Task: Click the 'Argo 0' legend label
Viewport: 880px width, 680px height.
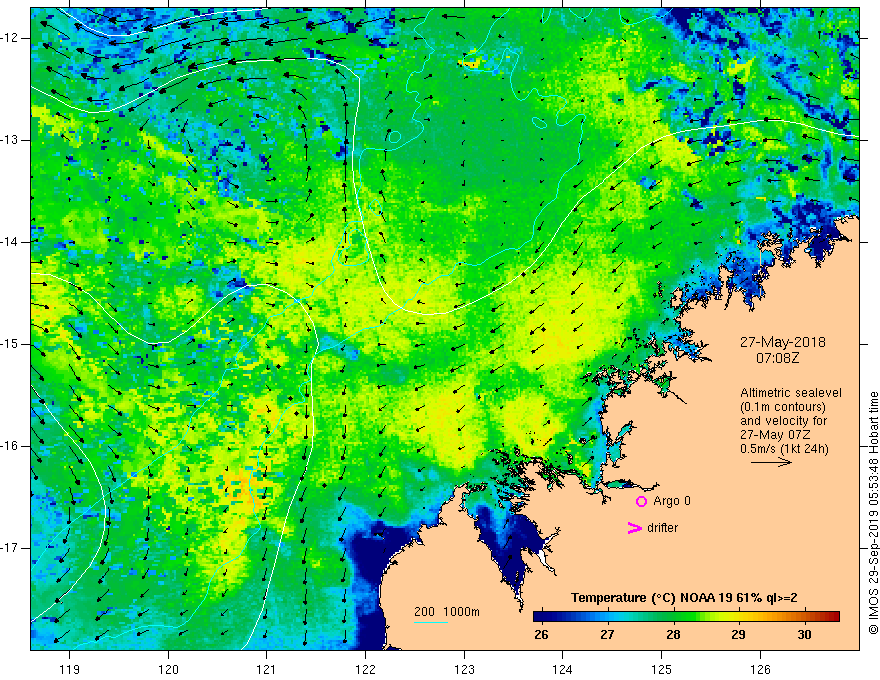Action: click(x=672, y=501)
